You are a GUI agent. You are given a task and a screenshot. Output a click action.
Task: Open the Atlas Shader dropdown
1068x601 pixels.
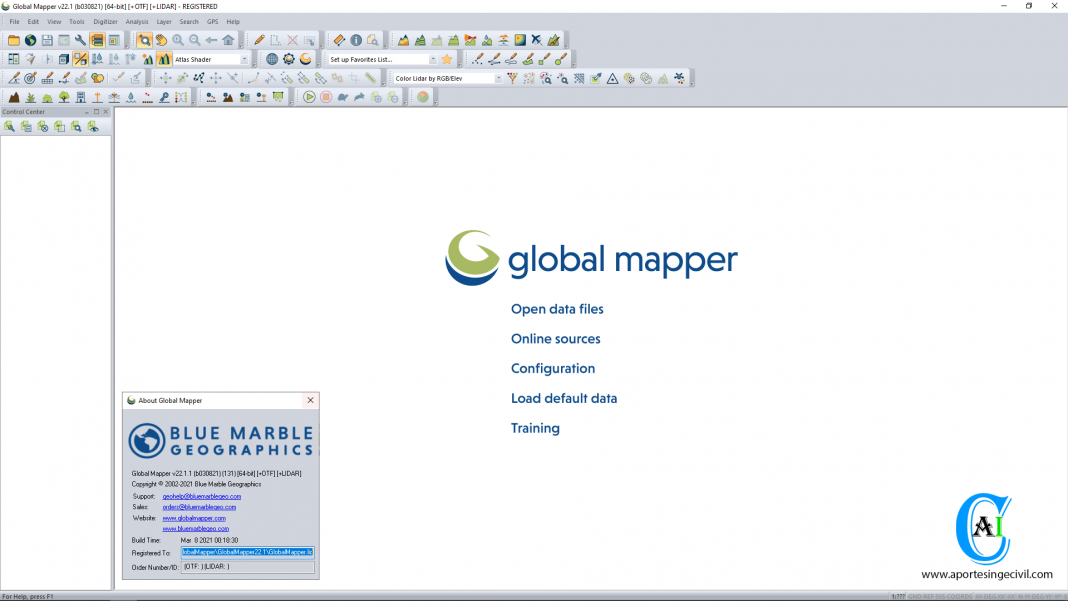point(245,58)
